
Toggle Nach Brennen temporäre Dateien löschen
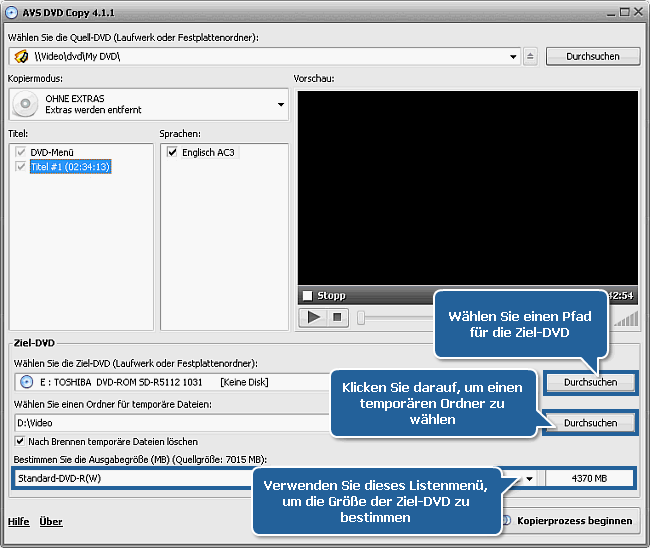[19, 441]
